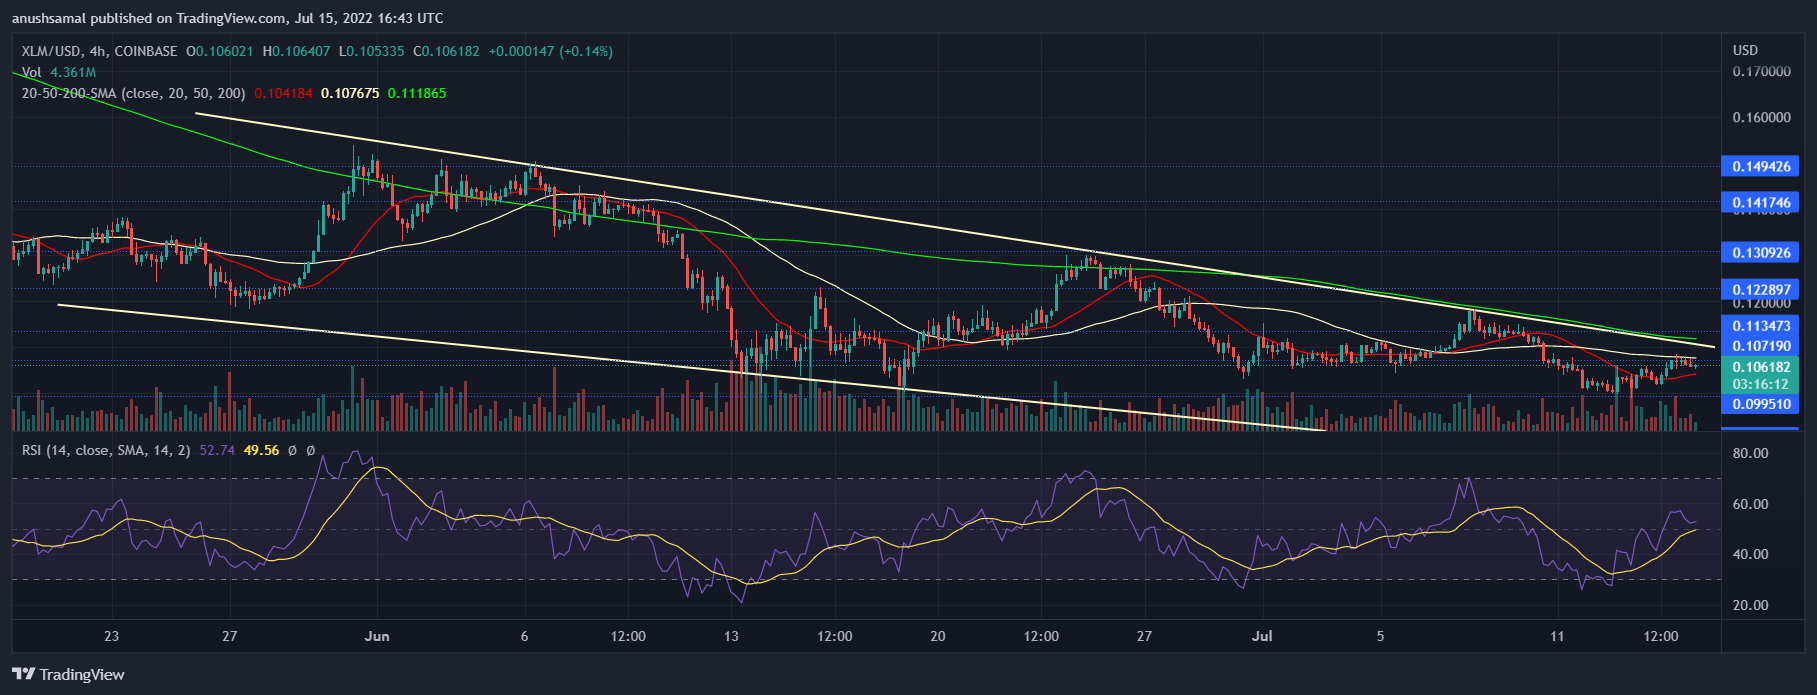The height and width of the screenshot is (695, 1817).
Task: Select the 0.122897 horizontal level label
Action: point(1760,290)
